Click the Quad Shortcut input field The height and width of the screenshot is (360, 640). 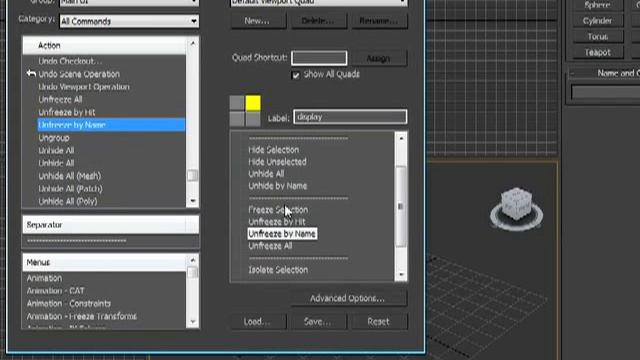coord(319,58)
